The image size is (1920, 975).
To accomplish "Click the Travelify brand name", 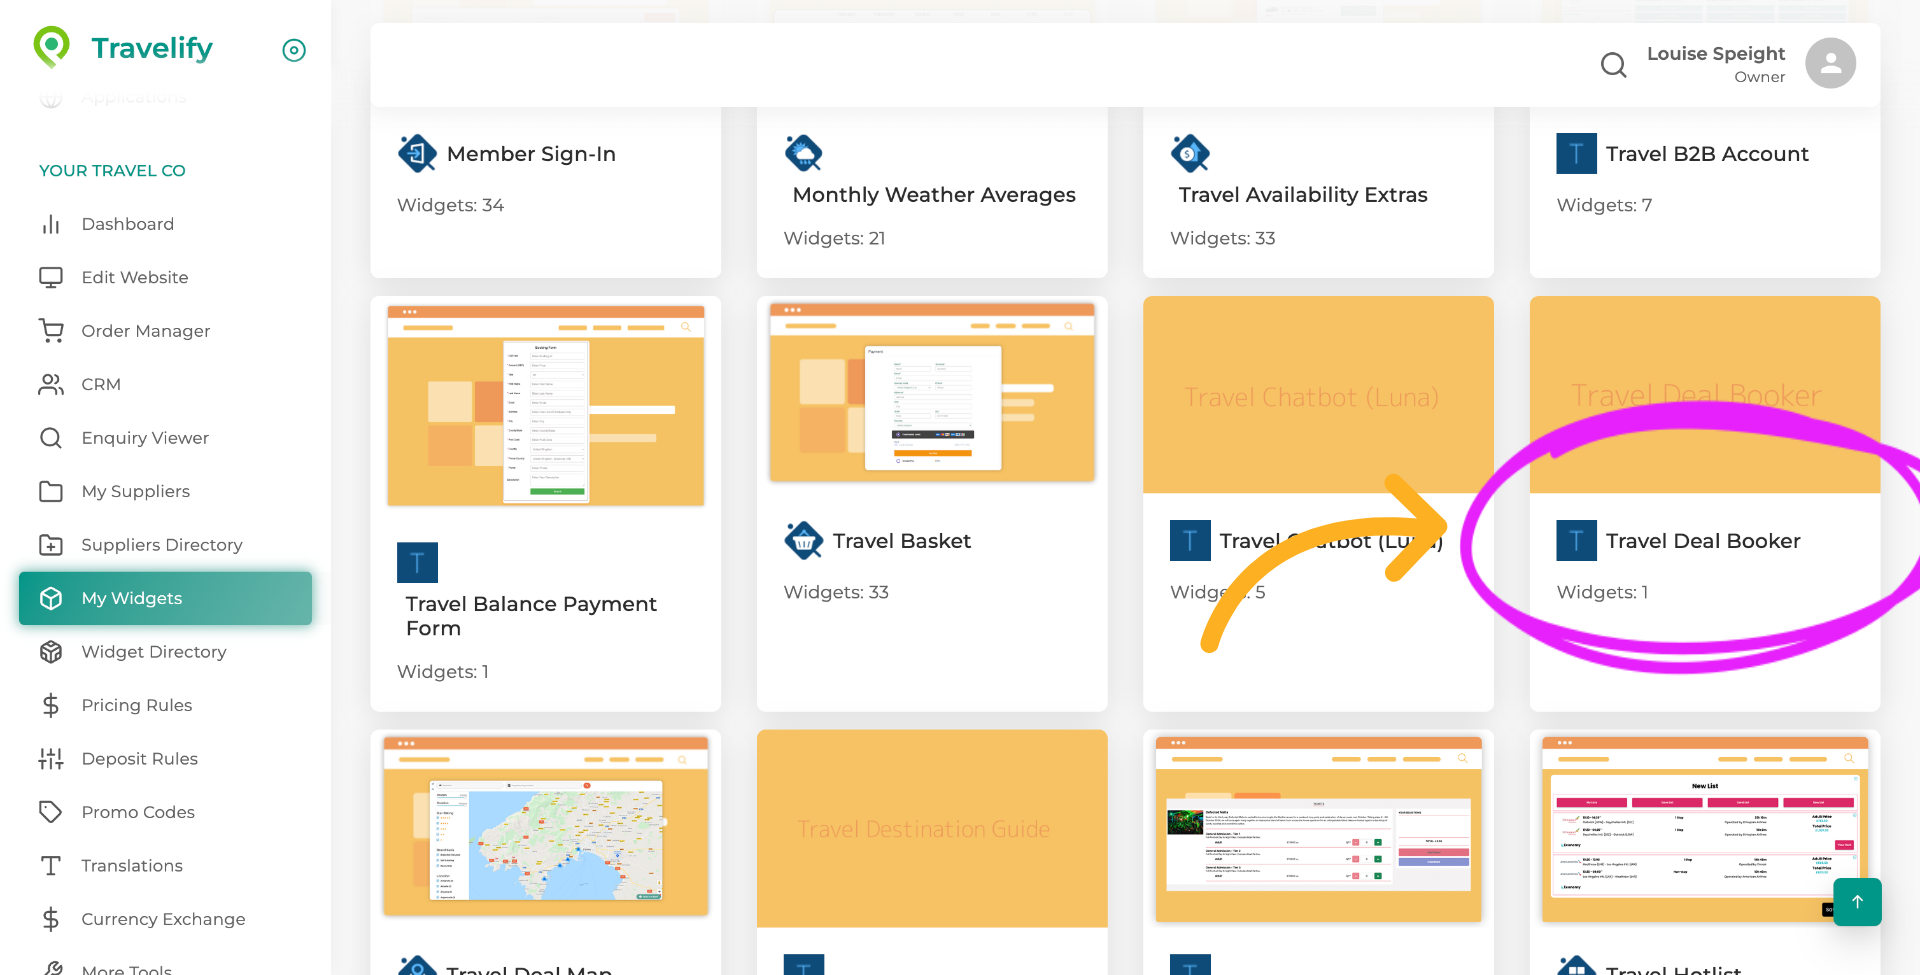I will [152, 48].
